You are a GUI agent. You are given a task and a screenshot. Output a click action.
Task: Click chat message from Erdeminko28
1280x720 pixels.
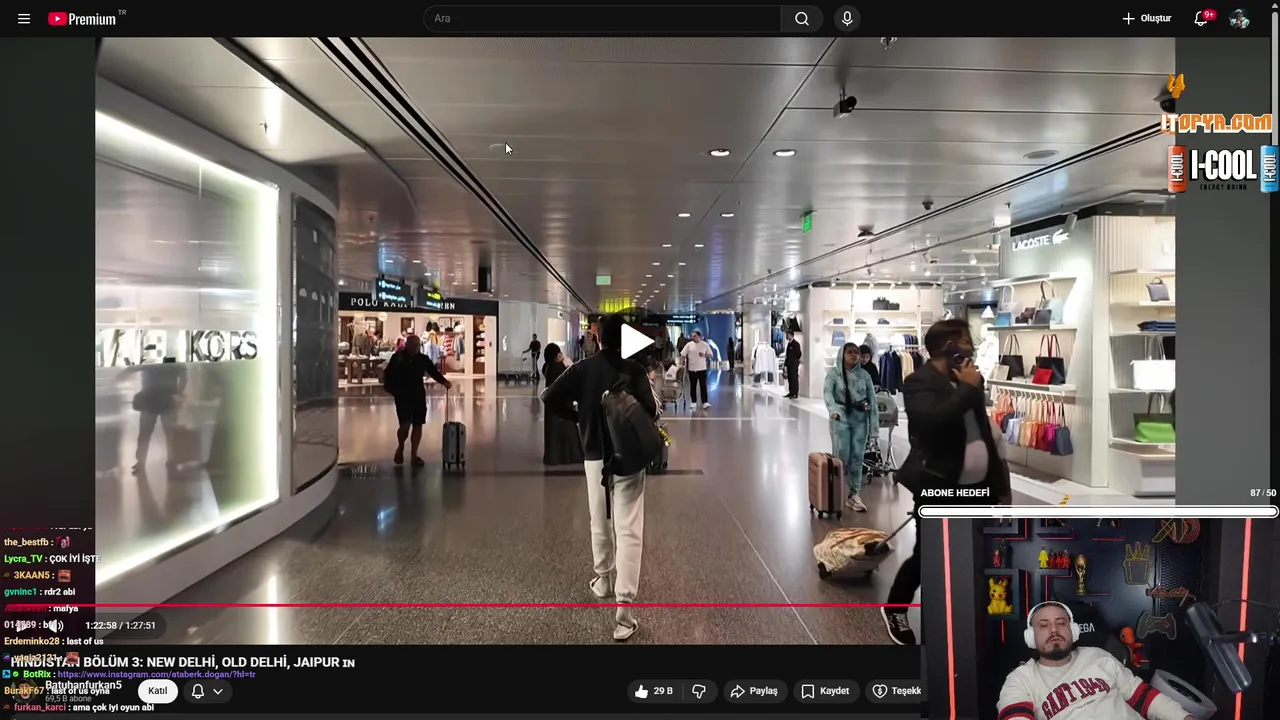point(54,641)
